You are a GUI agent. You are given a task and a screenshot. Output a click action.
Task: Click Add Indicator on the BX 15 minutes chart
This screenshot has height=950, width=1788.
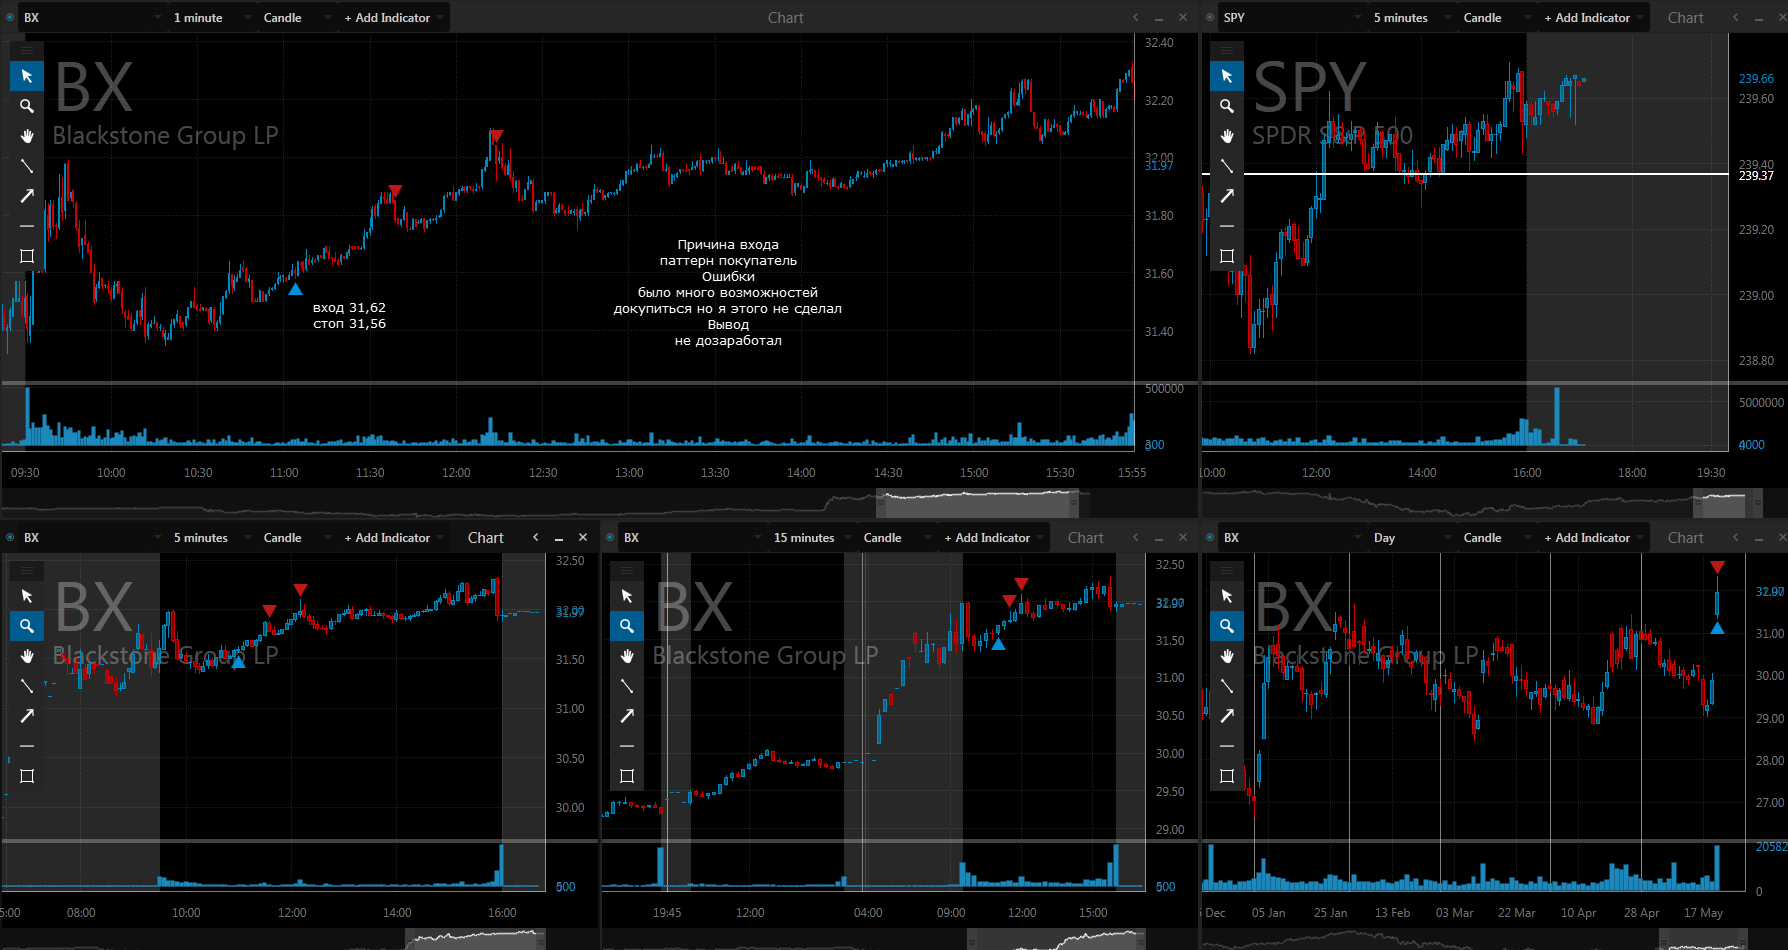point(992,537)
